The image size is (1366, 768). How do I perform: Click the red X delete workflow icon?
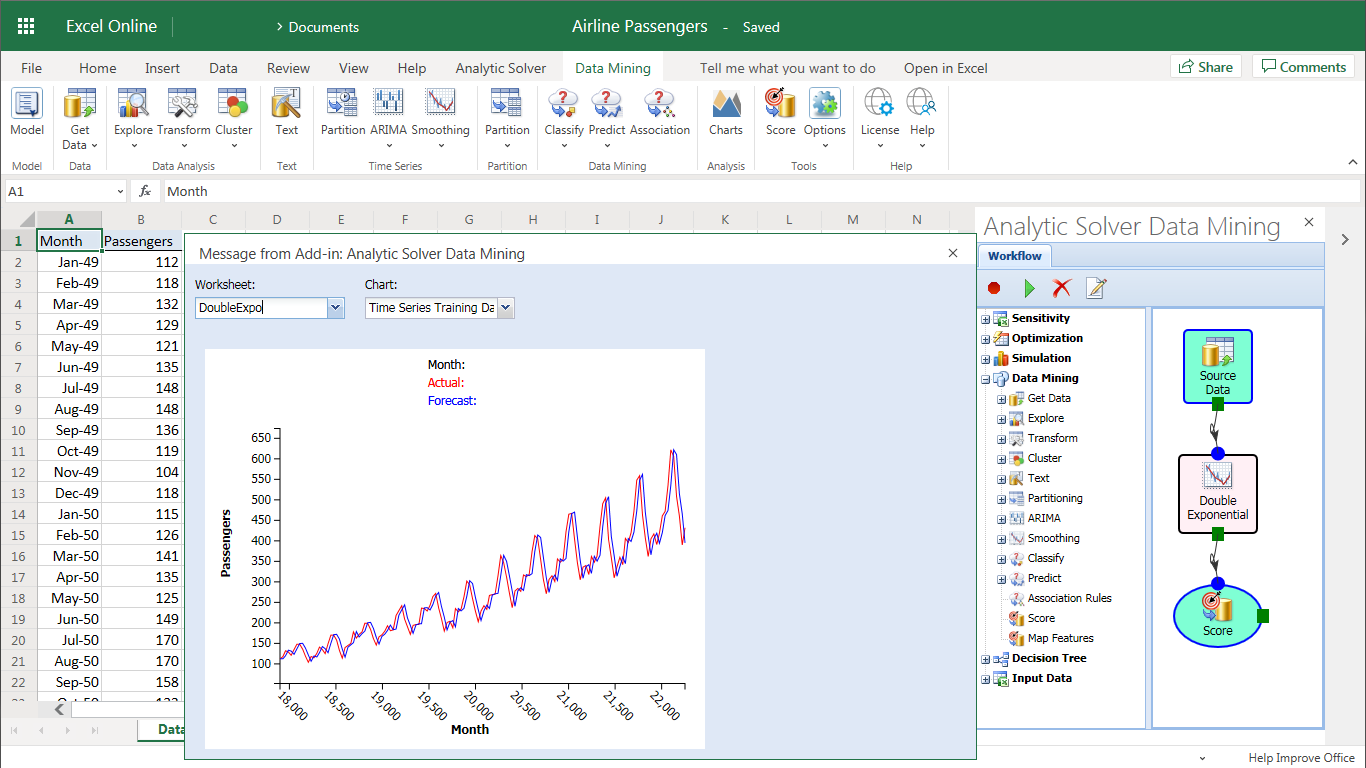pos(1062,288)
